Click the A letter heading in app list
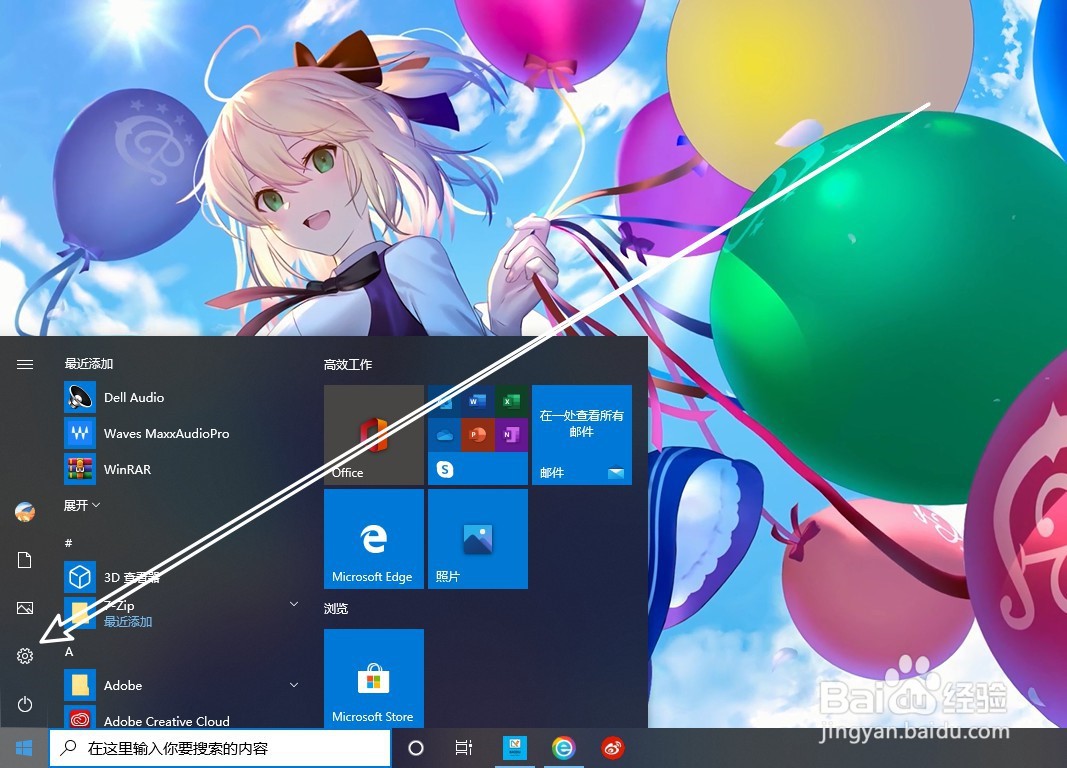 (69, 652)
